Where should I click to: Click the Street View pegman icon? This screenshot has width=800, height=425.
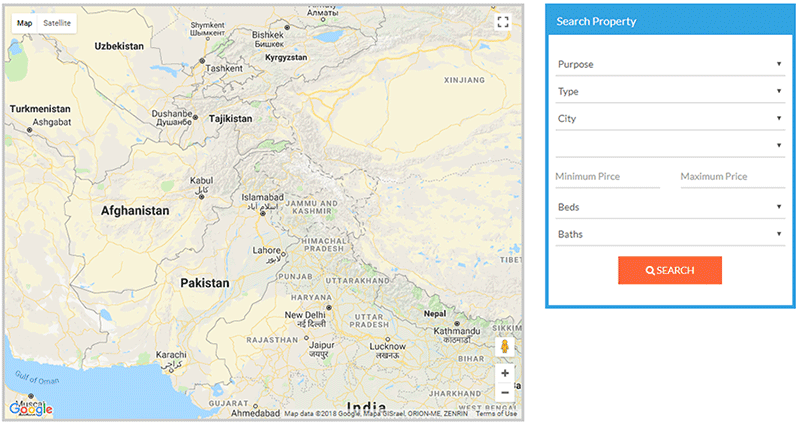click(x=505, y=347)
